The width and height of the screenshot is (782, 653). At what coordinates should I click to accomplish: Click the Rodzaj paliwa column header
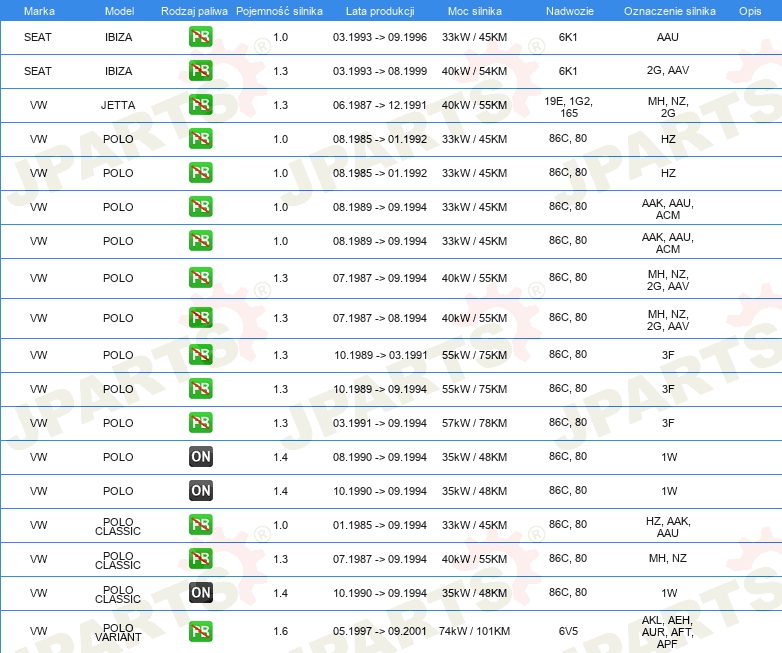(194, 11)
